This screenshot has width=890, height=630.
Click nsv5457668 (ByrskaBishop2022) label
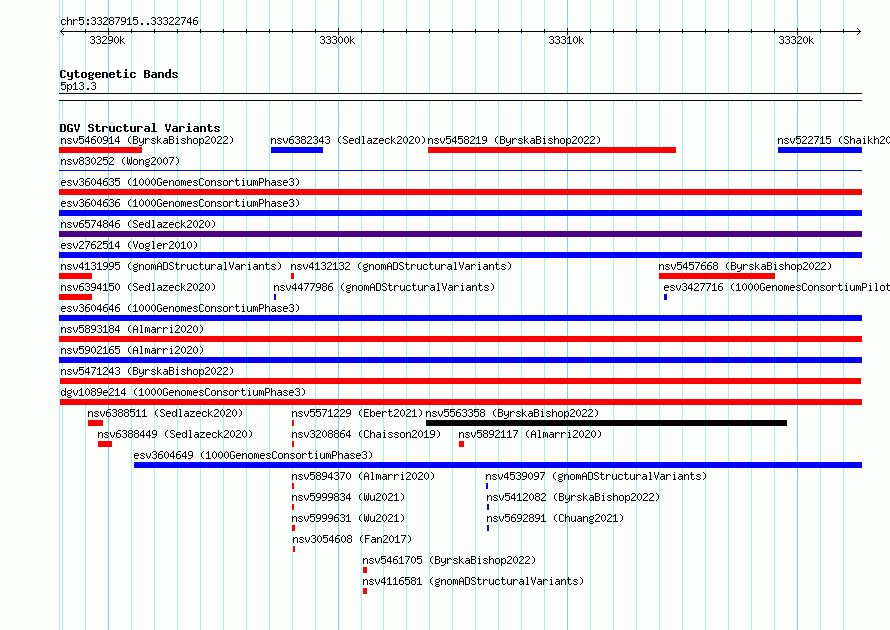click(x=745, y=266)
